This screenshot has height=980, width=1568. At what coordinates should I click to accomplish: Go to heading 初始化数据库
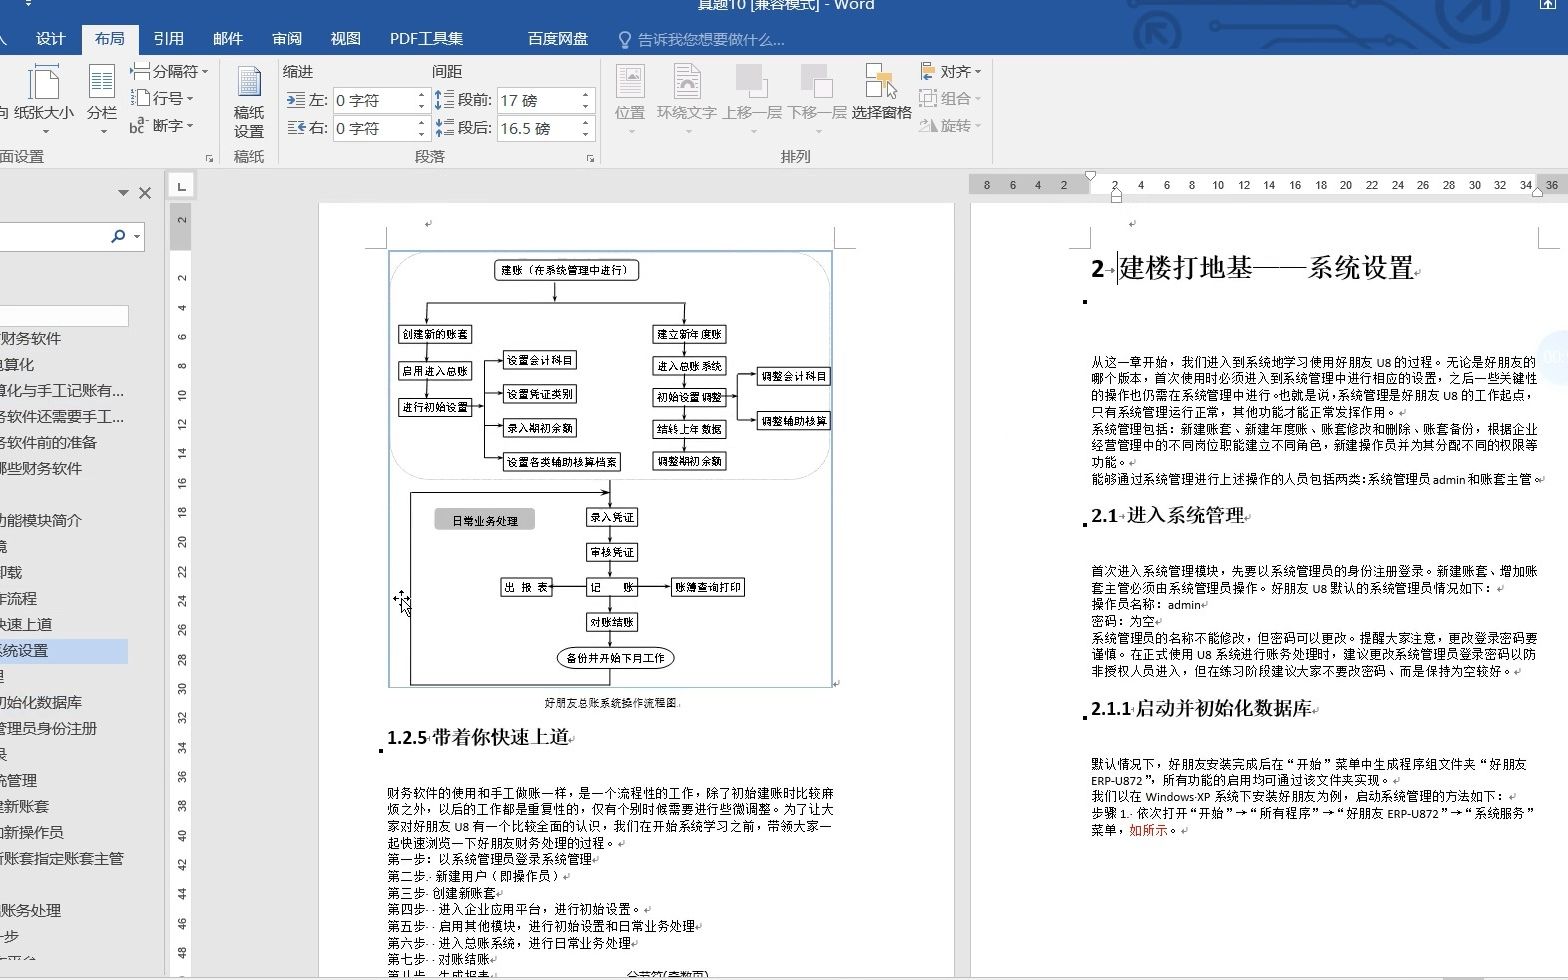coord(41,703)
